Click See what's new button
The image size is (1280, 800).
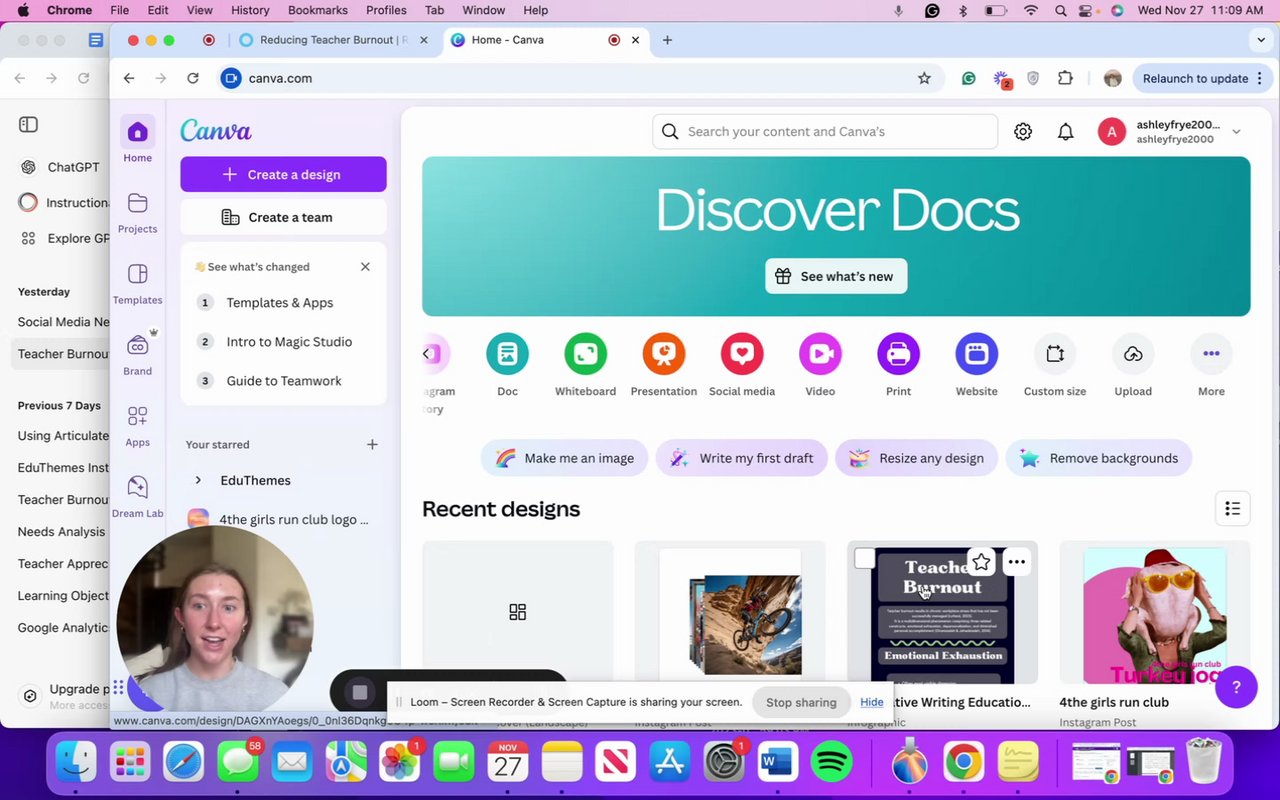pos(836,277)
